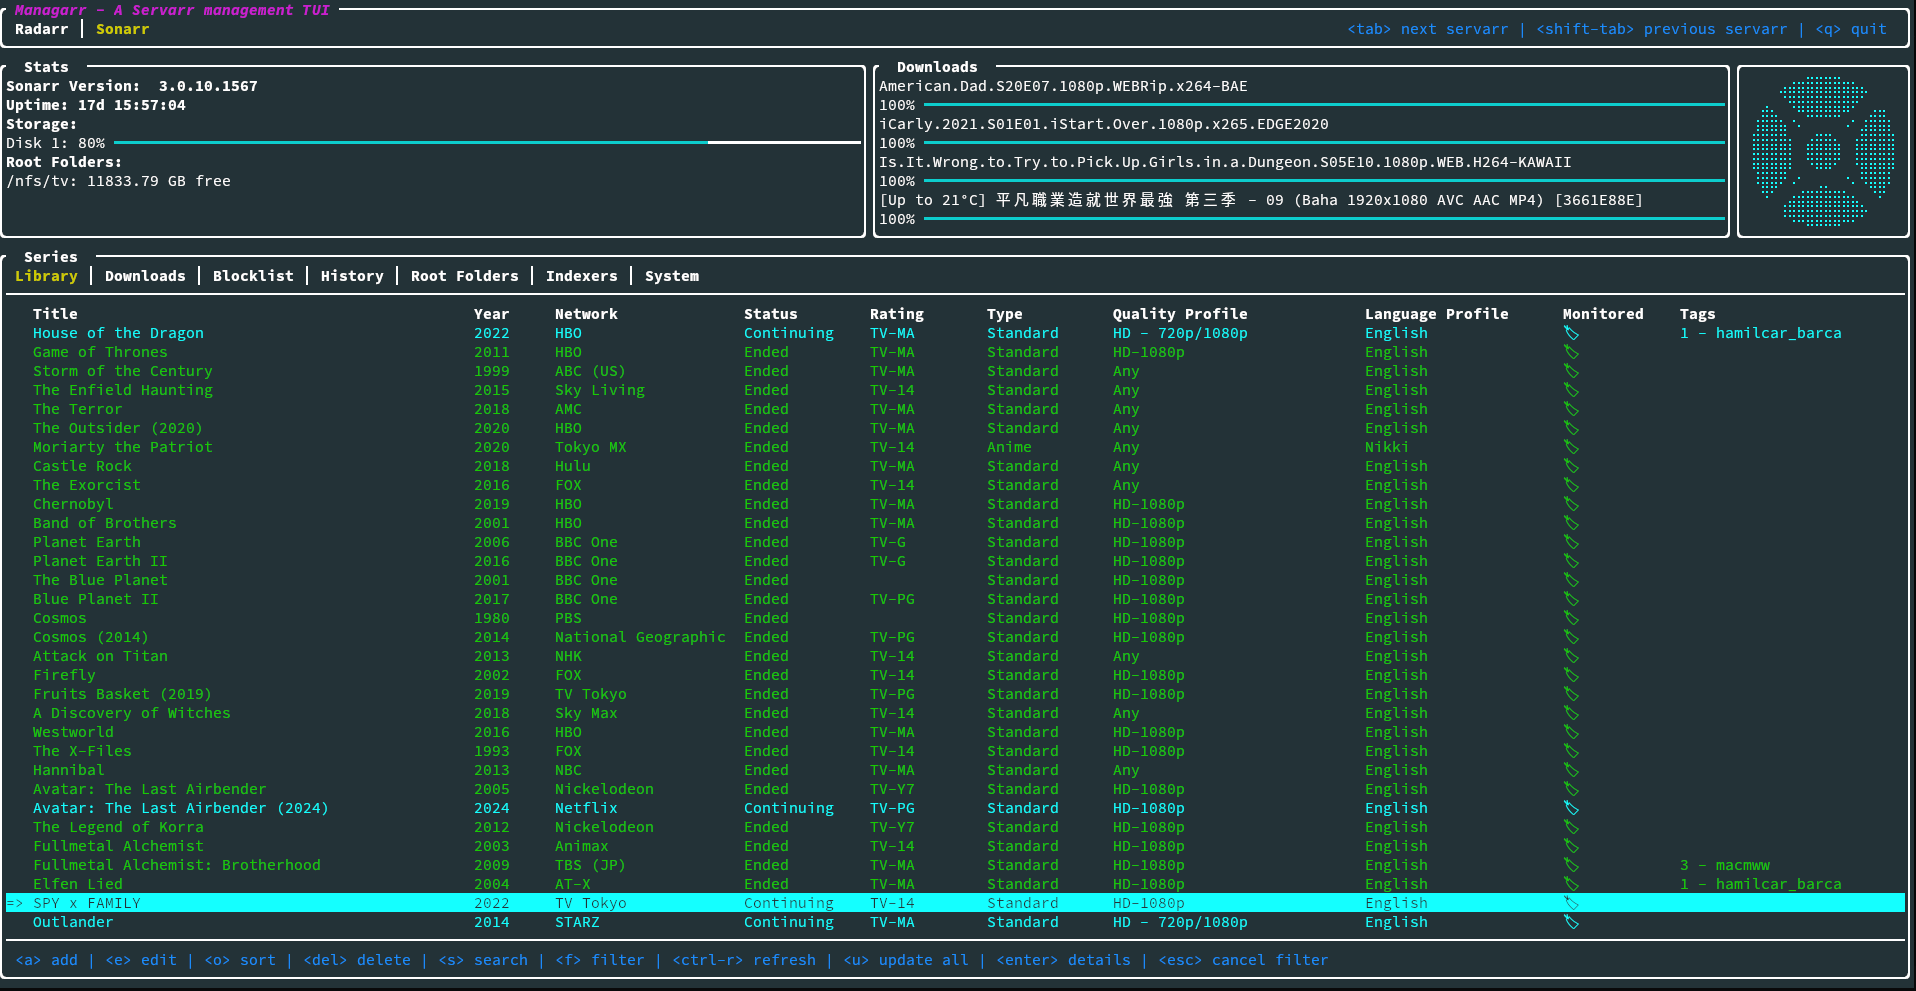Toggle monitoring on the Westworld row
This screenshot has width=1916, height=991.
coord(1570,732)
